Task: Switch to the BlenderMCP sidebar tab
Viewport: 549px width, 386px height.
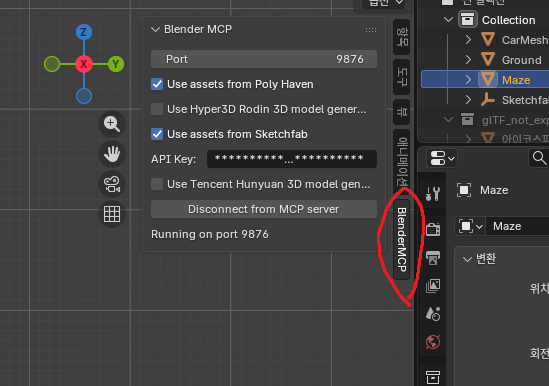Action: point(402,240)
